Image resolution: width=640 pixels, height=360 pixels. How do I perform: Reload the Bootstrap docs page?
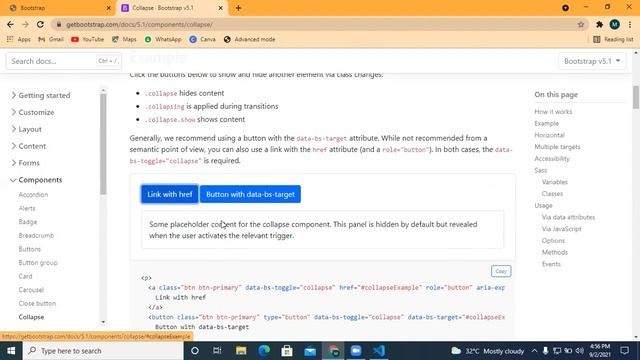(x=40, y=24)
